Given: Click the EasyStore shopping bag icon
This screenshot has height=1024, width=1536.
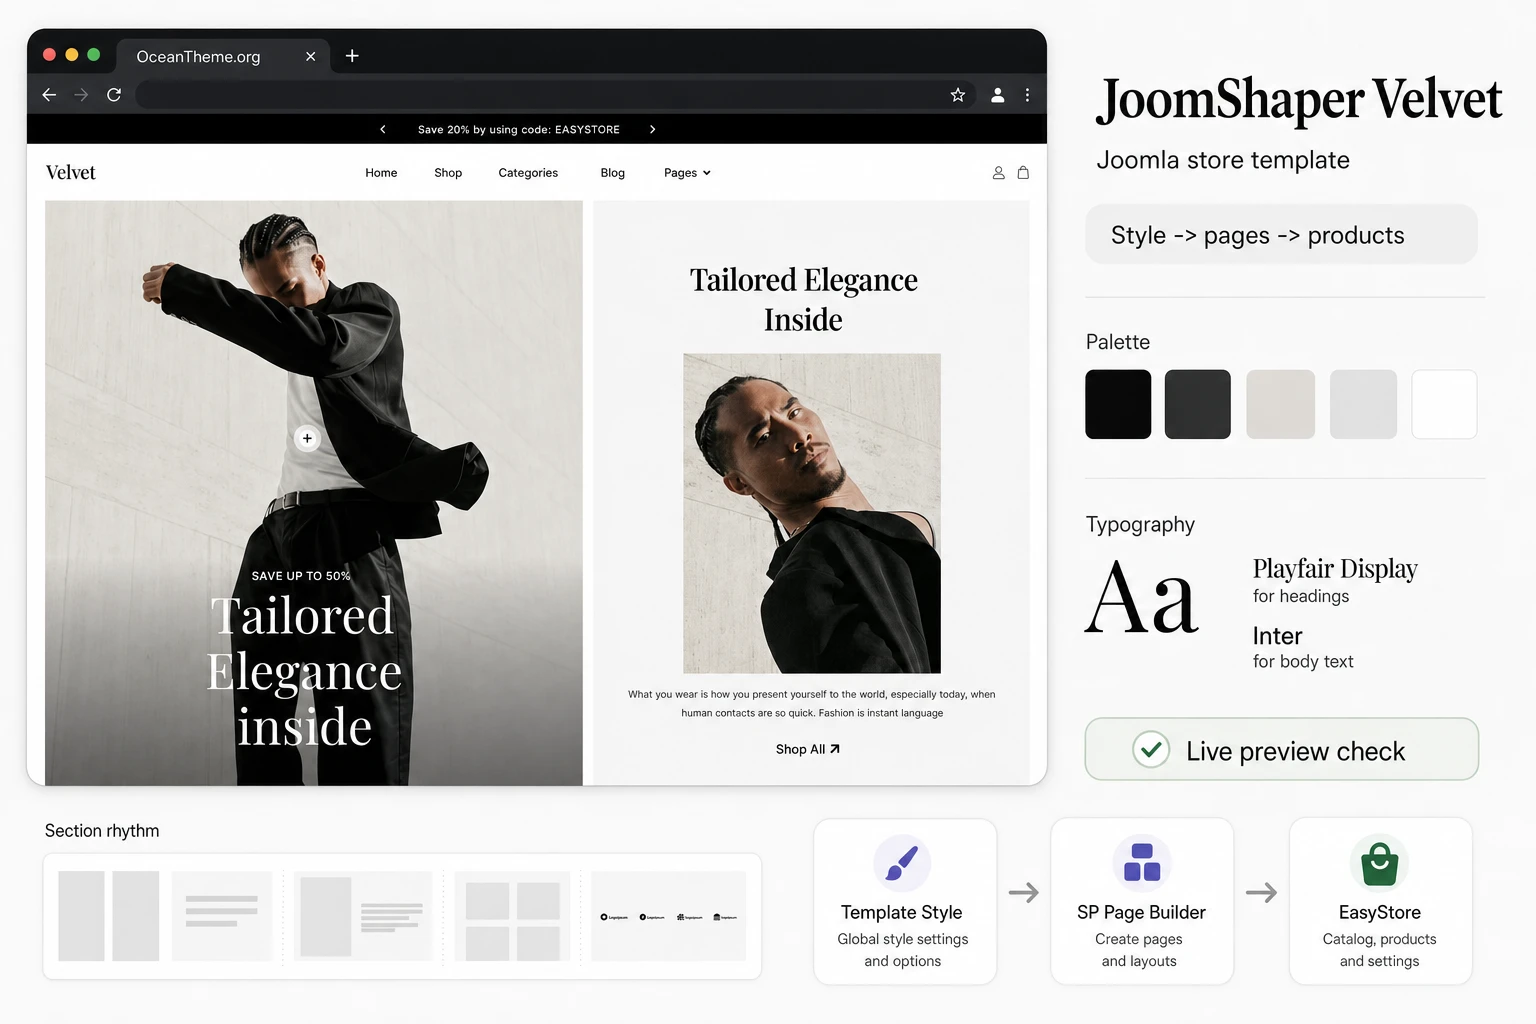Looking at the screenshot, I should 1379,863.
